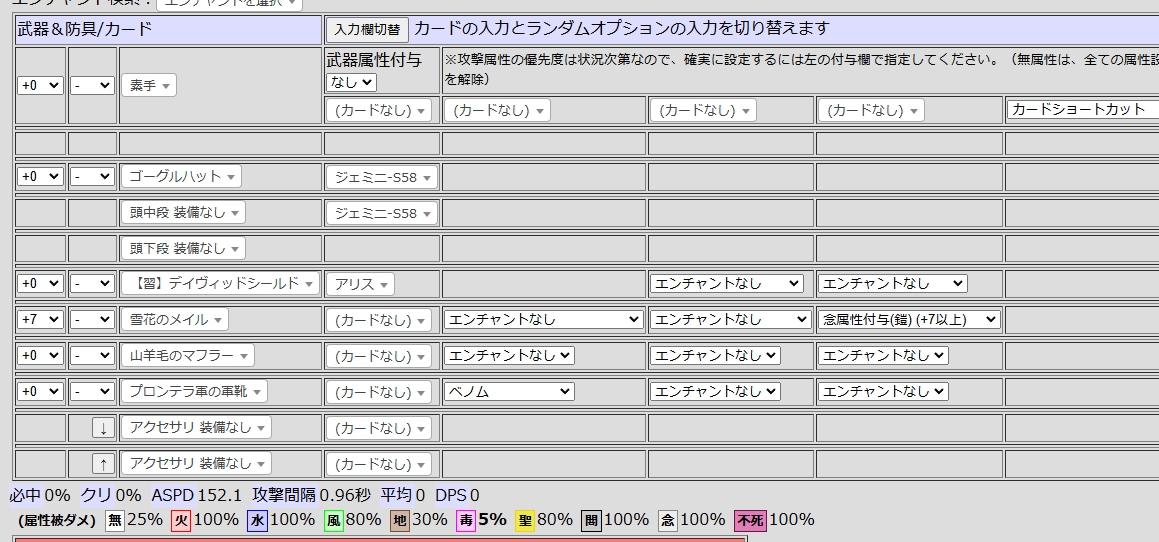1159x542 pixels.
Task: Open refine dropdown in プロンテラ軍の軍靴 row
Action: tap(41, 391)
